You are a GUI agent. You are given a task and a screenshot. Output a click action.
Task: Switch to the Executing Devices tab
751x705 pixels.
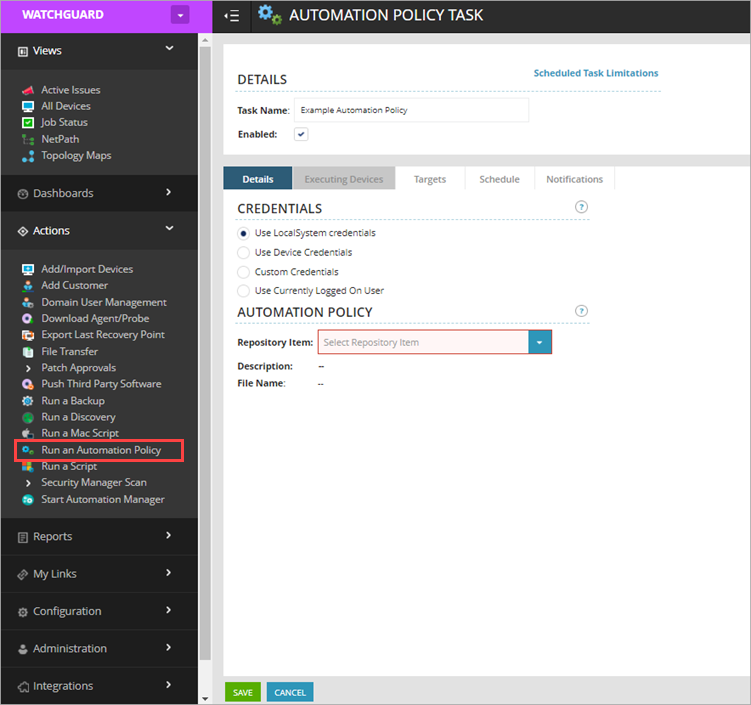(x=344, y=179)
